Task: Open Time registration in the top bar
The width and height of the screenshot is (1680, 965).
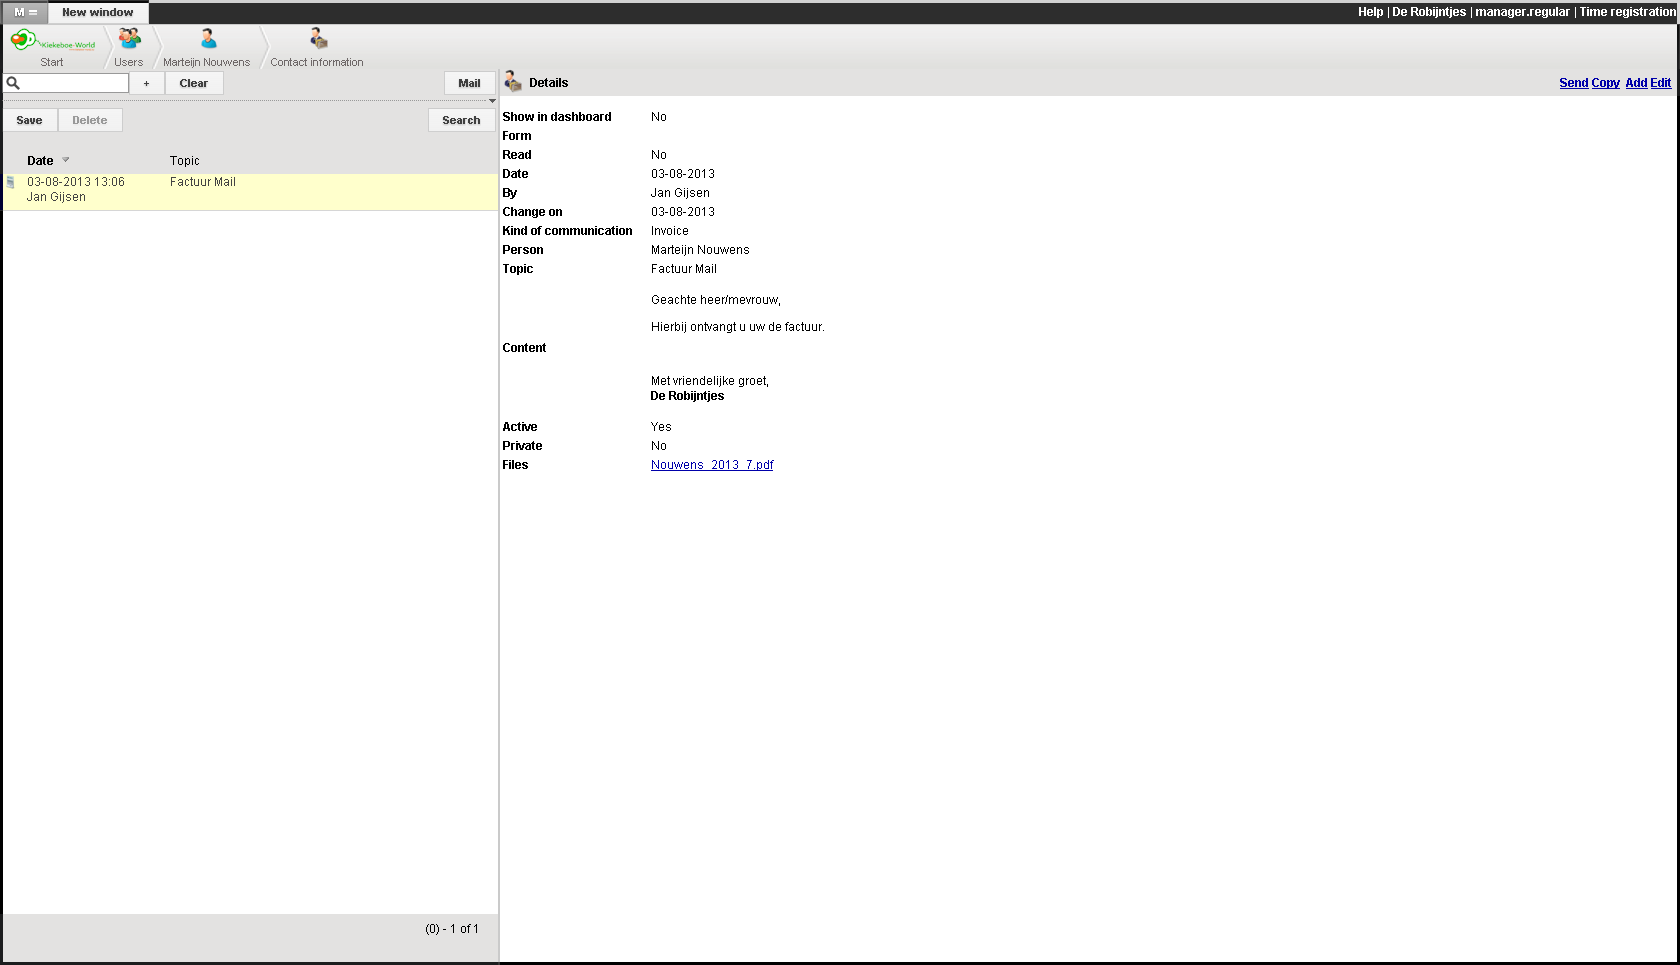Action: [x=1627, y=12]
